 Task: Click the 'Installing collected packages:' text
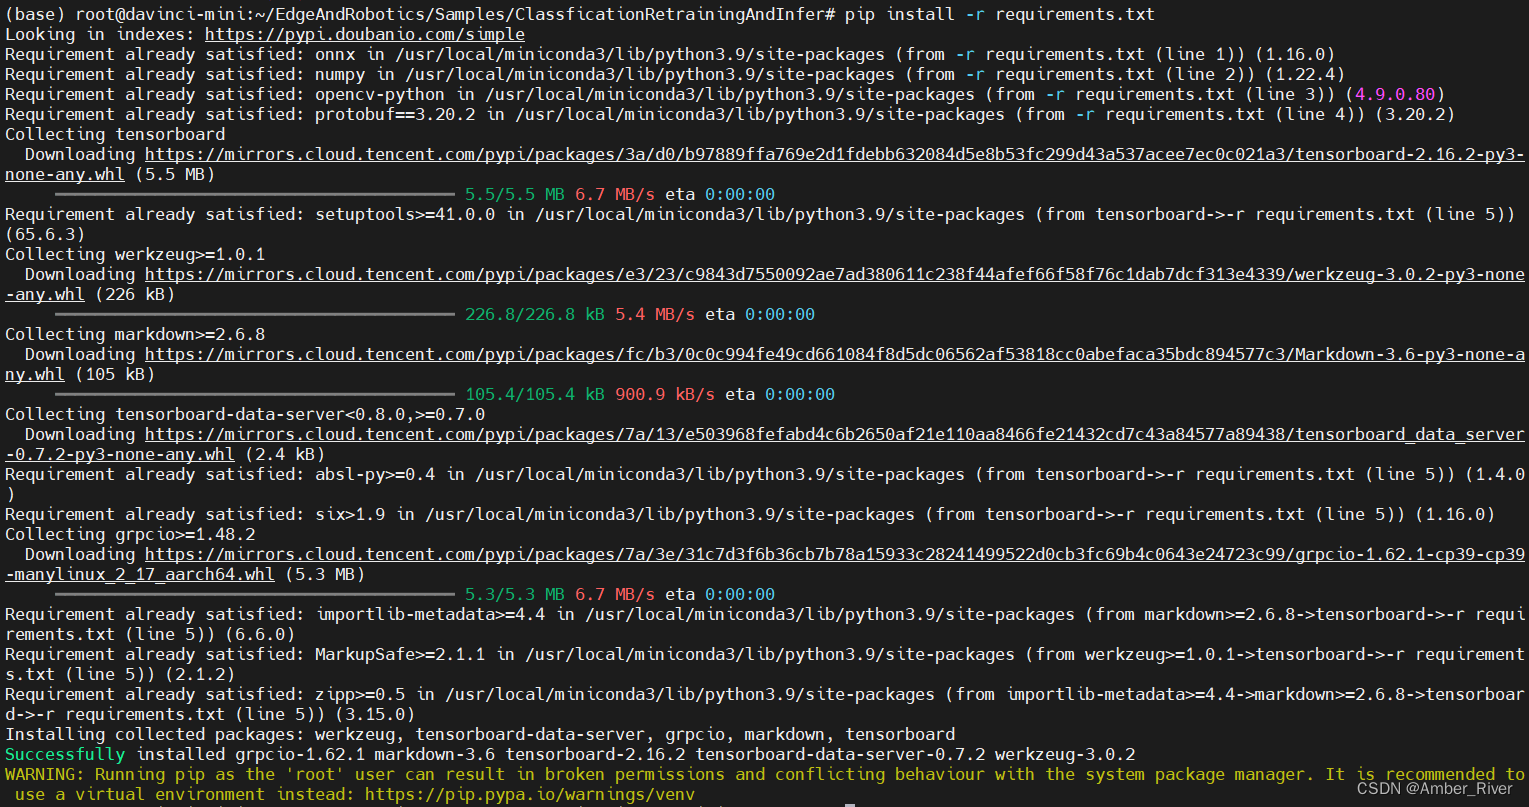tap(155, 734)
